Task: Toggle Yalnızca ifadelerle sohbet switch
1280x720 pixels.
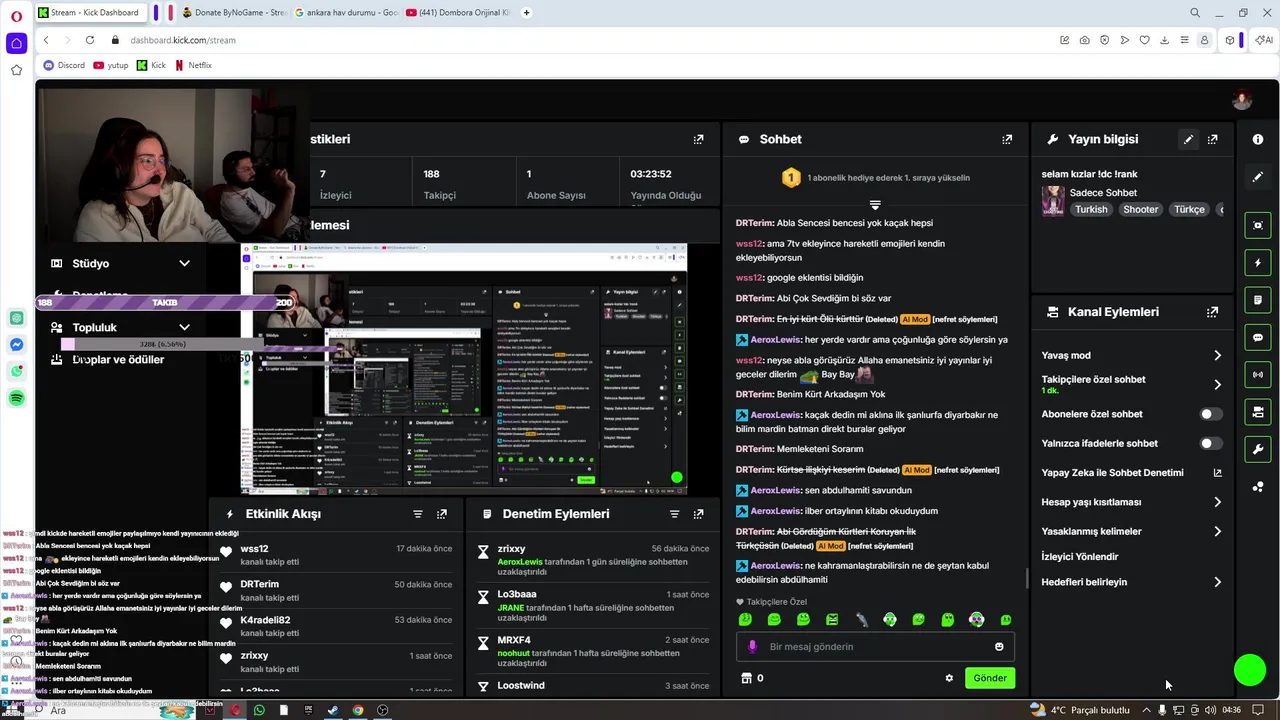Action: tap(1210, 443)
